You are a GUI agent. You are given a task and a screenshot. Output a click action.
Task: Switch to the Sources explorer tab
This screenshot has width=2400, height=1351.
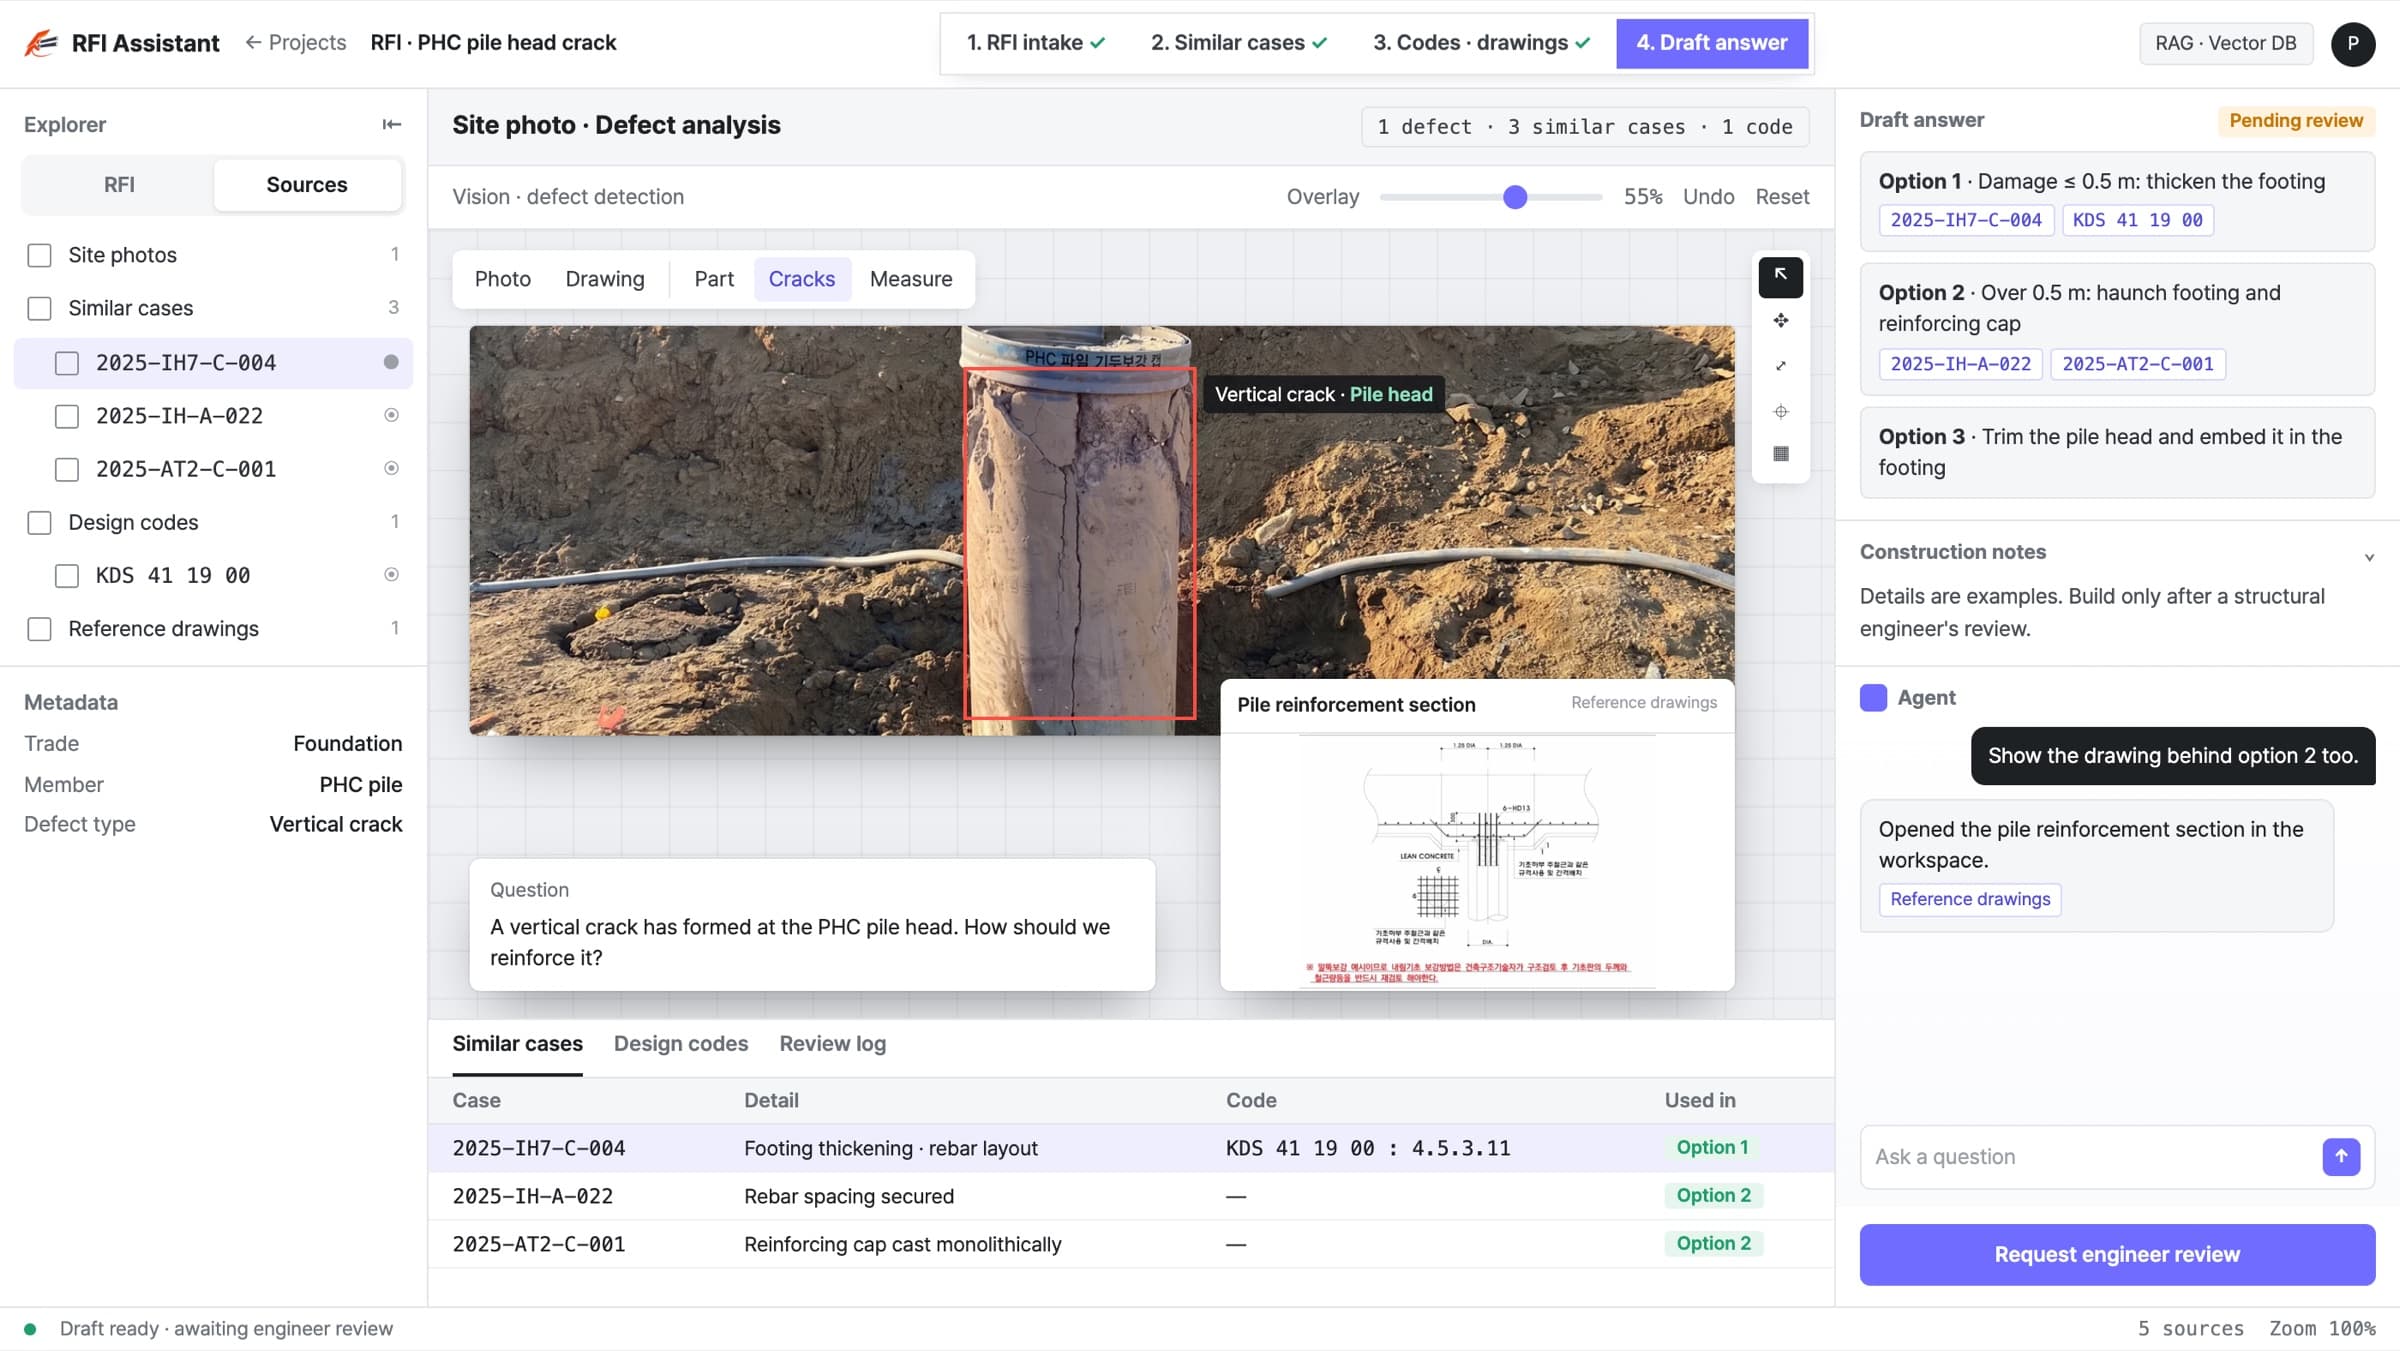[307, 185]
